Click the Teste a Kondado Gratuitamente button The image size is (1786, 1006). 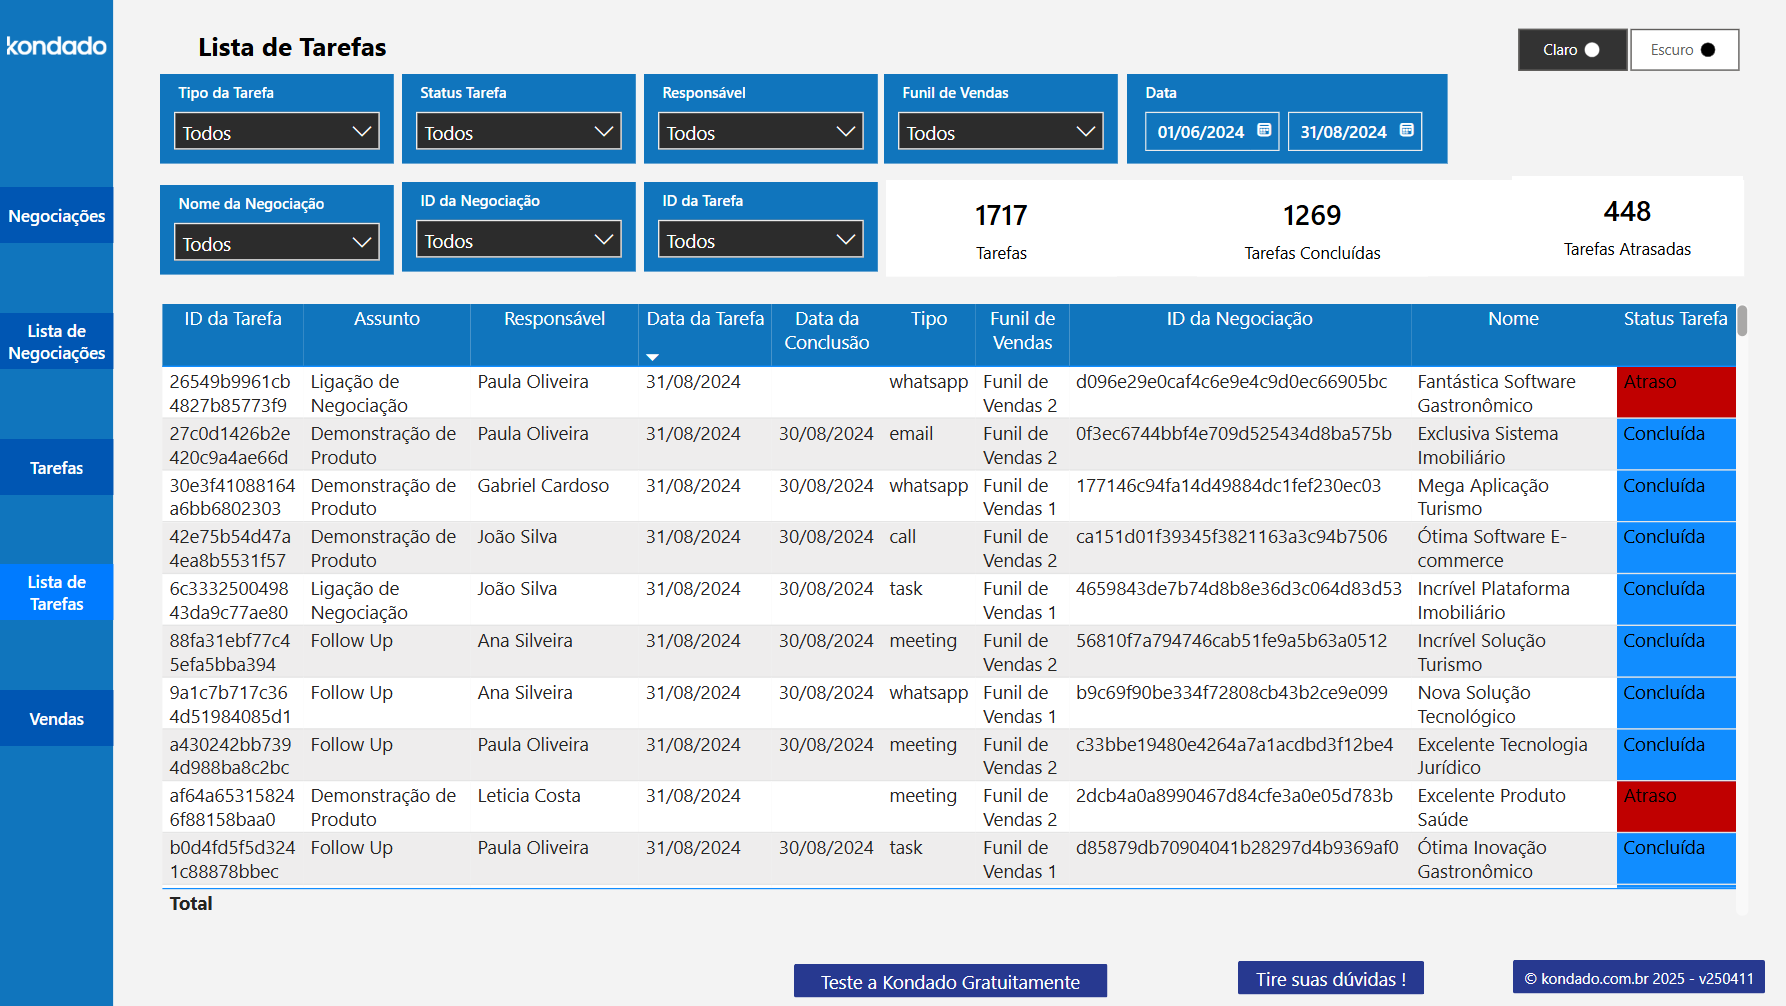949,981
